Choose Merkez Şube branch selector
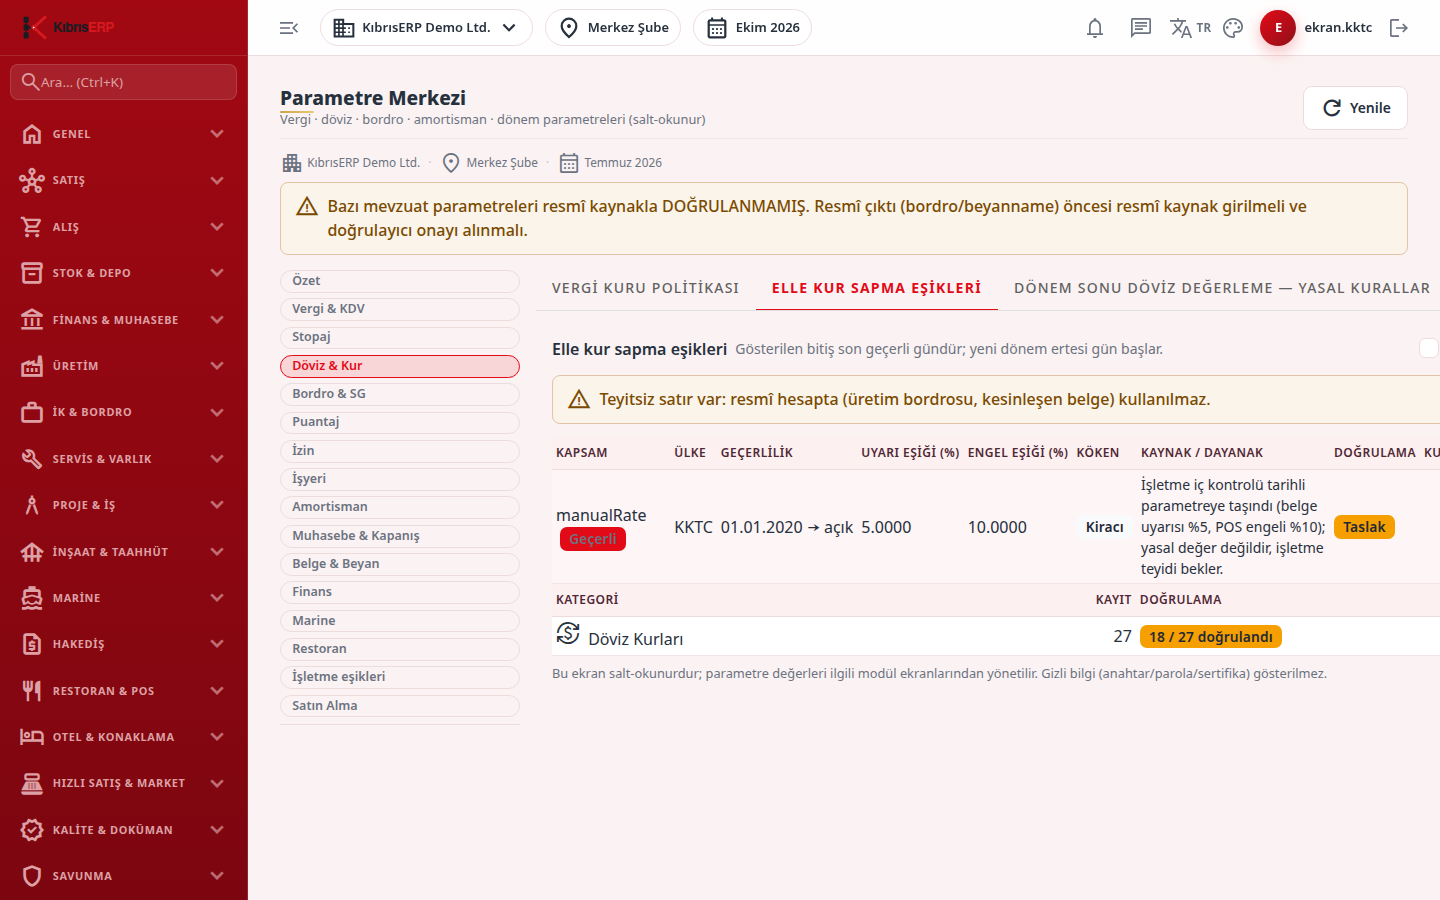This screenshot has width=1440, height=900. click(613, 28)
